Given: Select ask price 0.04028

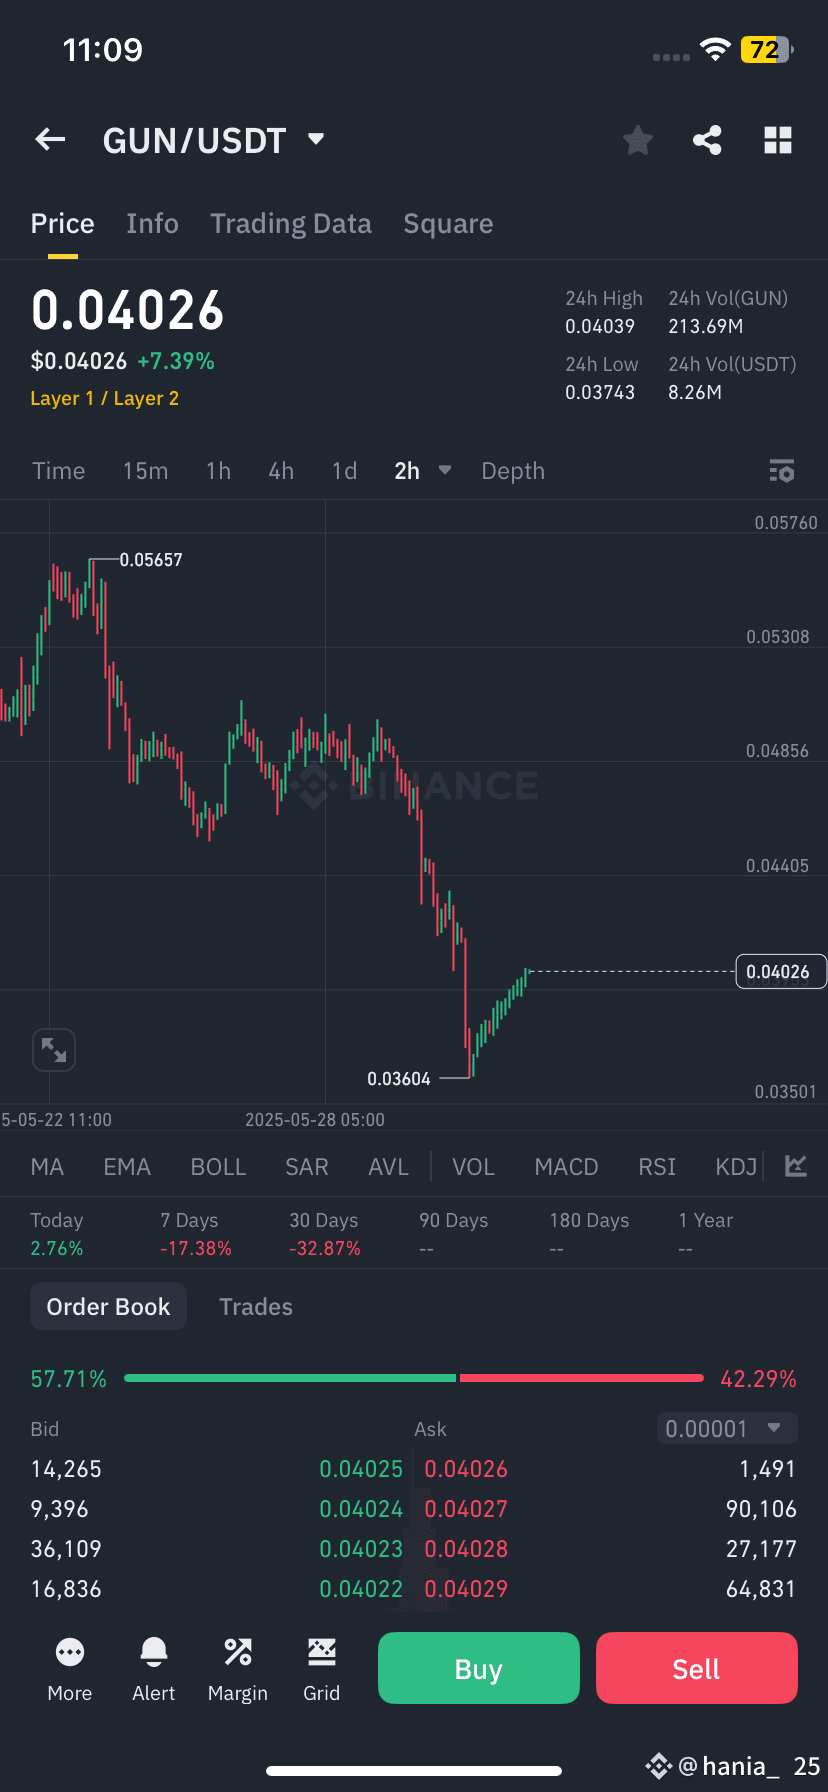Looking at the screenshot, I should click(466, 1549).
